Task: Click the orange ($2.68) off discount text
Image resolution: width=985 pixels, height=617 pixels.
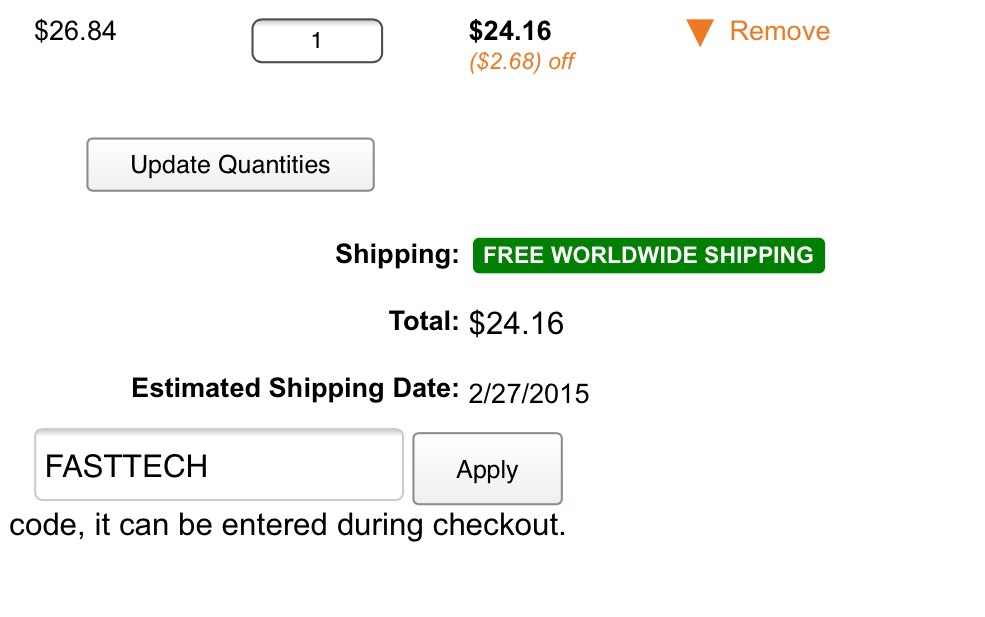Action: click(521, 61)
